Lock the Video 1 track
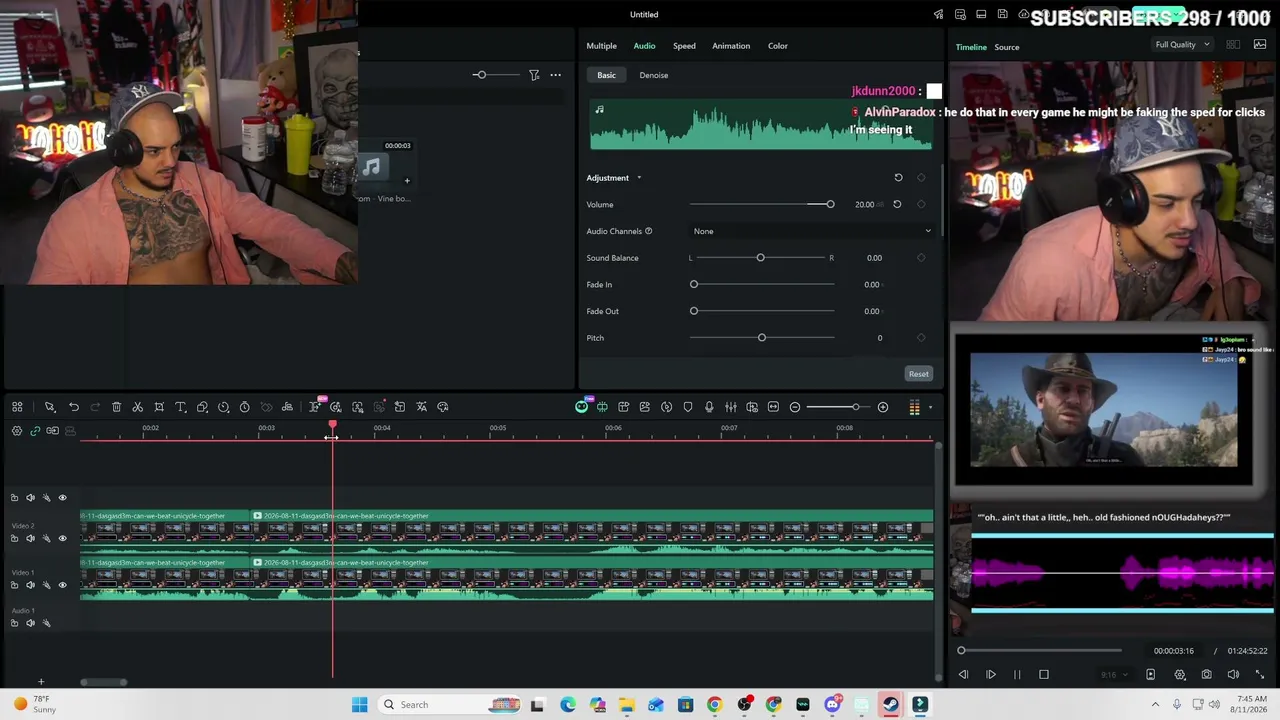1280x720 pixels. click(x=14, y=585)
